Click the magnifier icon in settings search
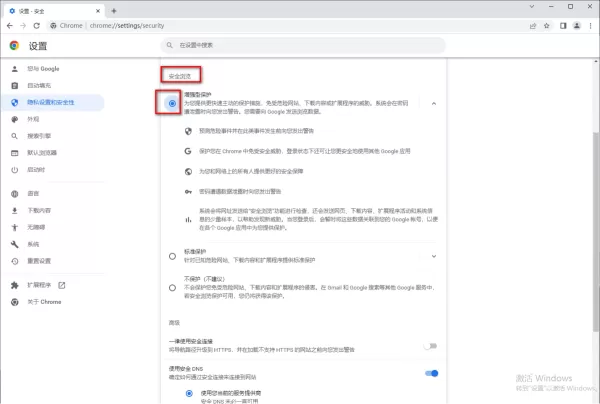 [170, 45]
